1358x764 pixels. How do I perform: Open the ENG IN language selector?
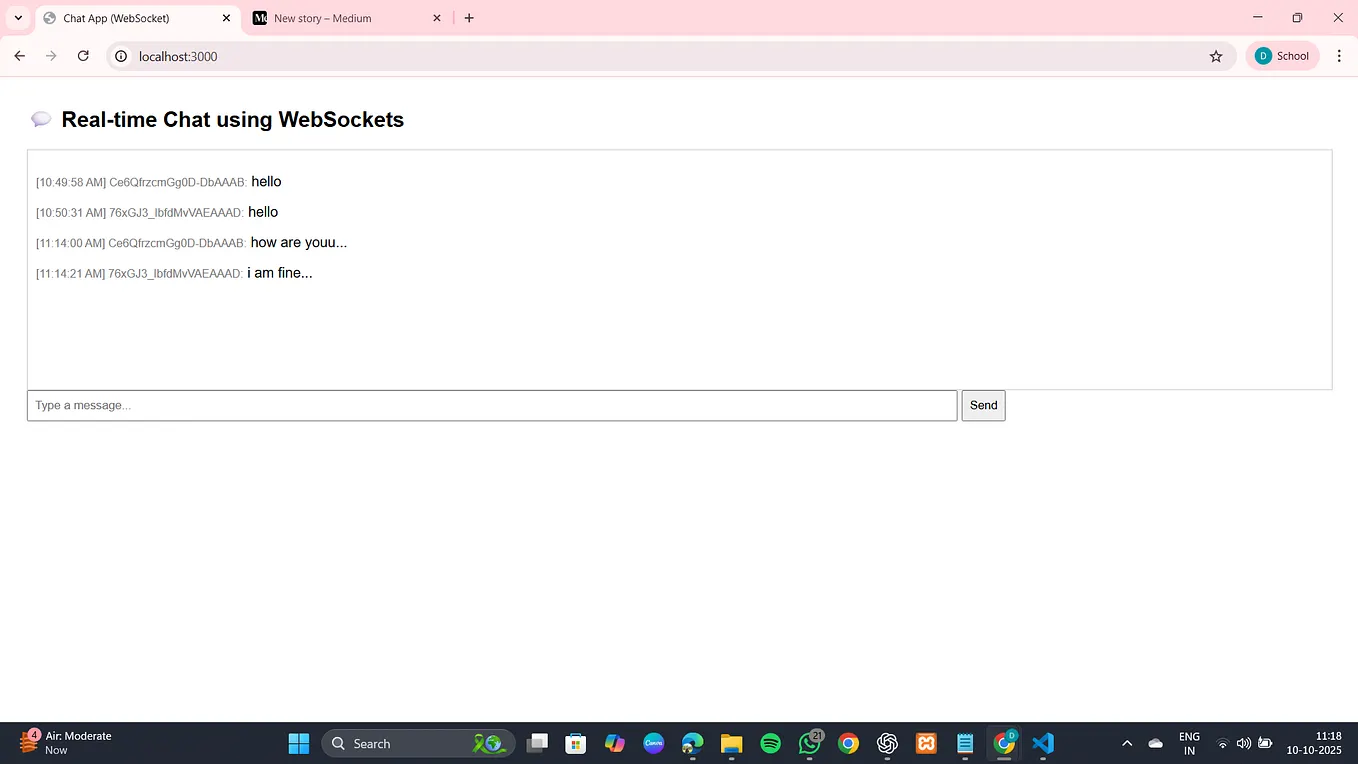[1189, 743]
